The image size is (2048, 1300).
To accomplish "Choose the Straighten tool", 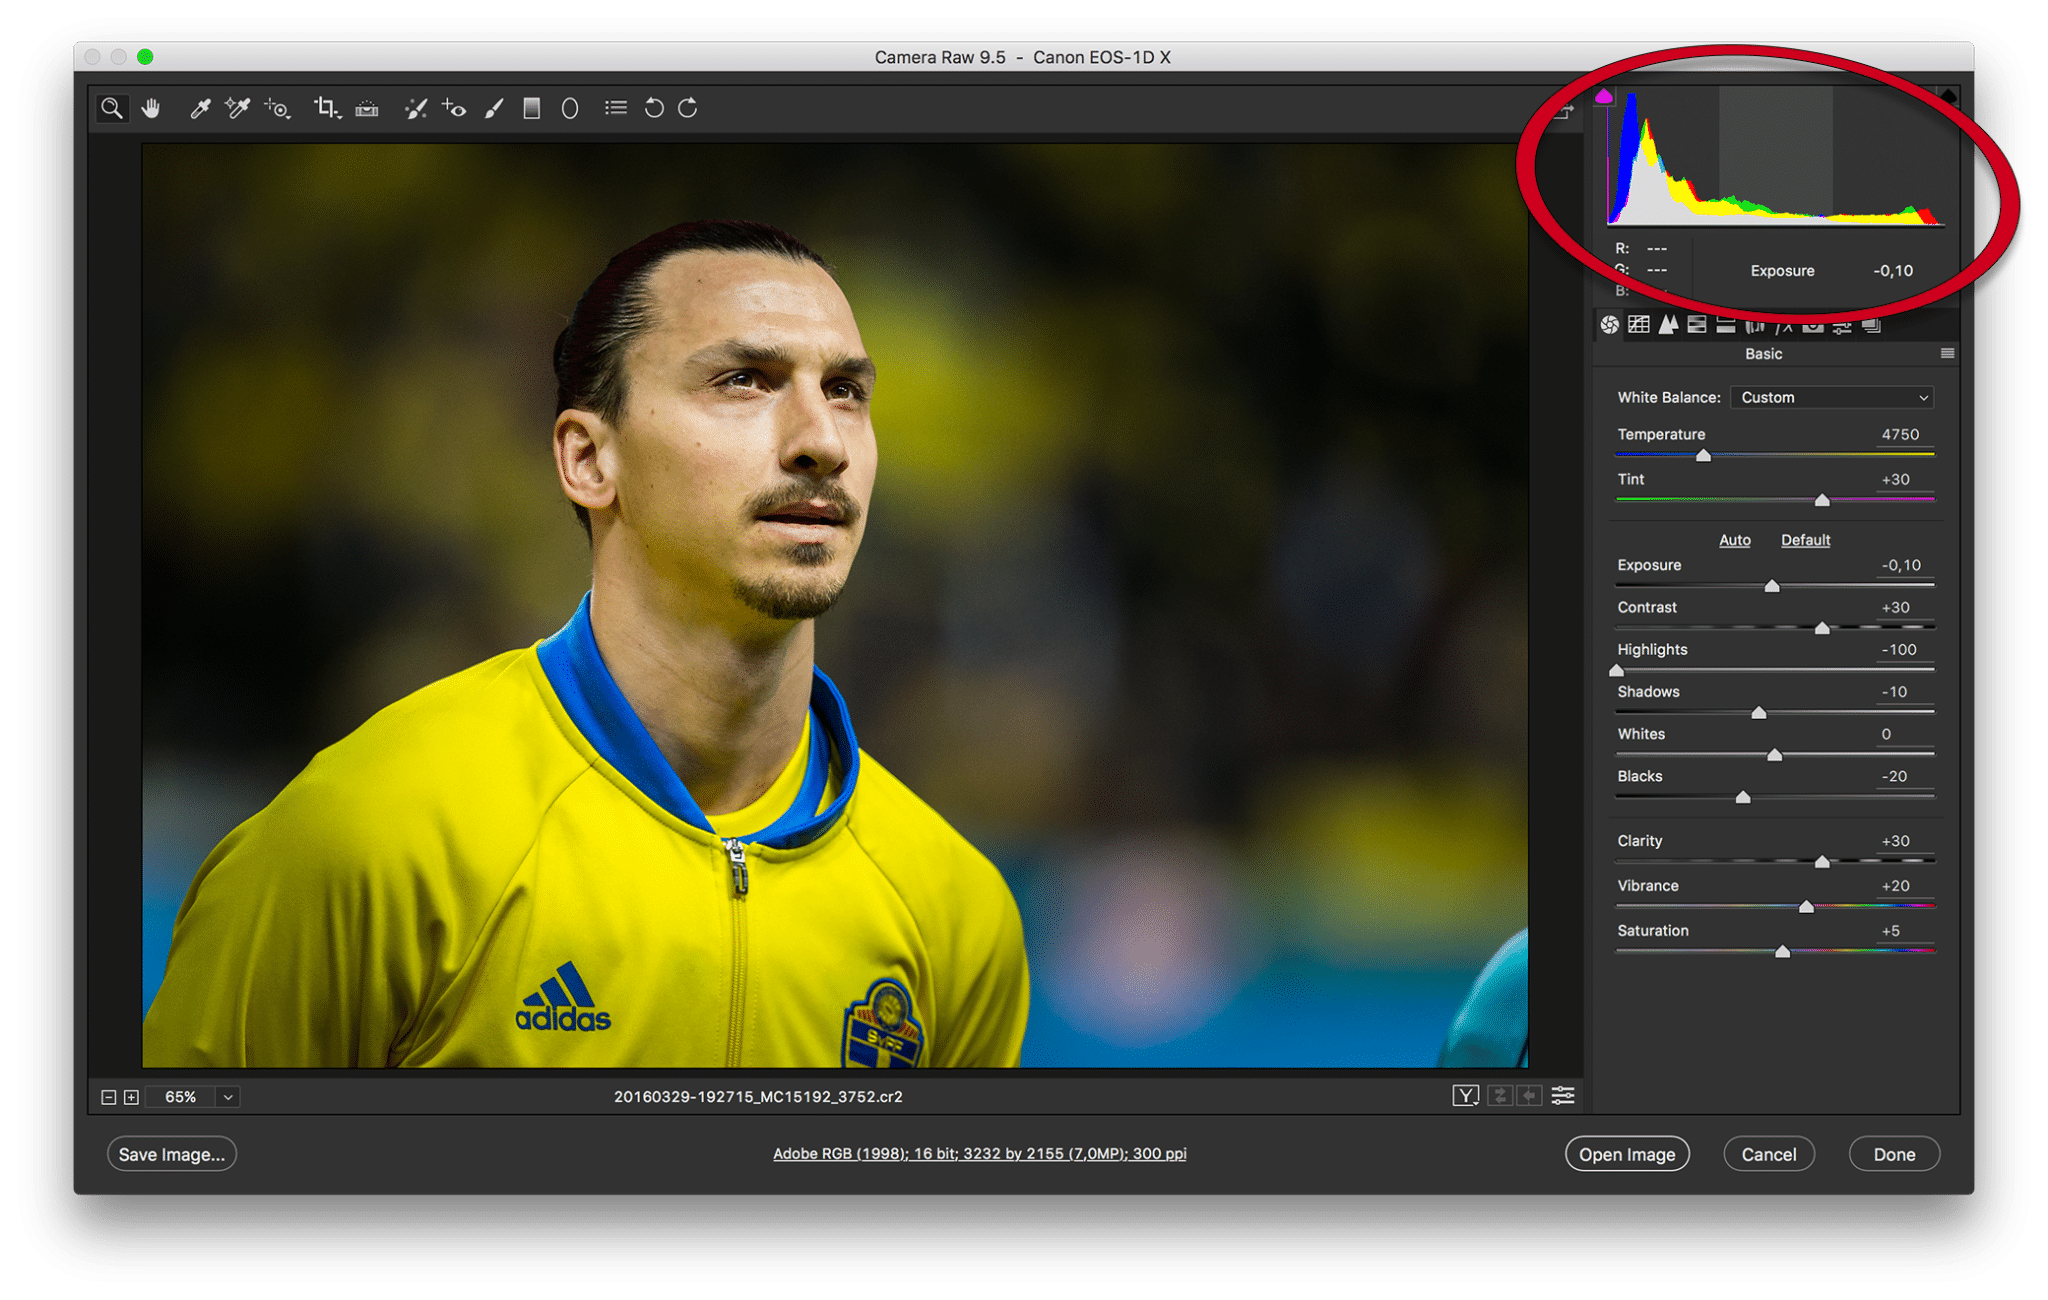I will 367,108.
